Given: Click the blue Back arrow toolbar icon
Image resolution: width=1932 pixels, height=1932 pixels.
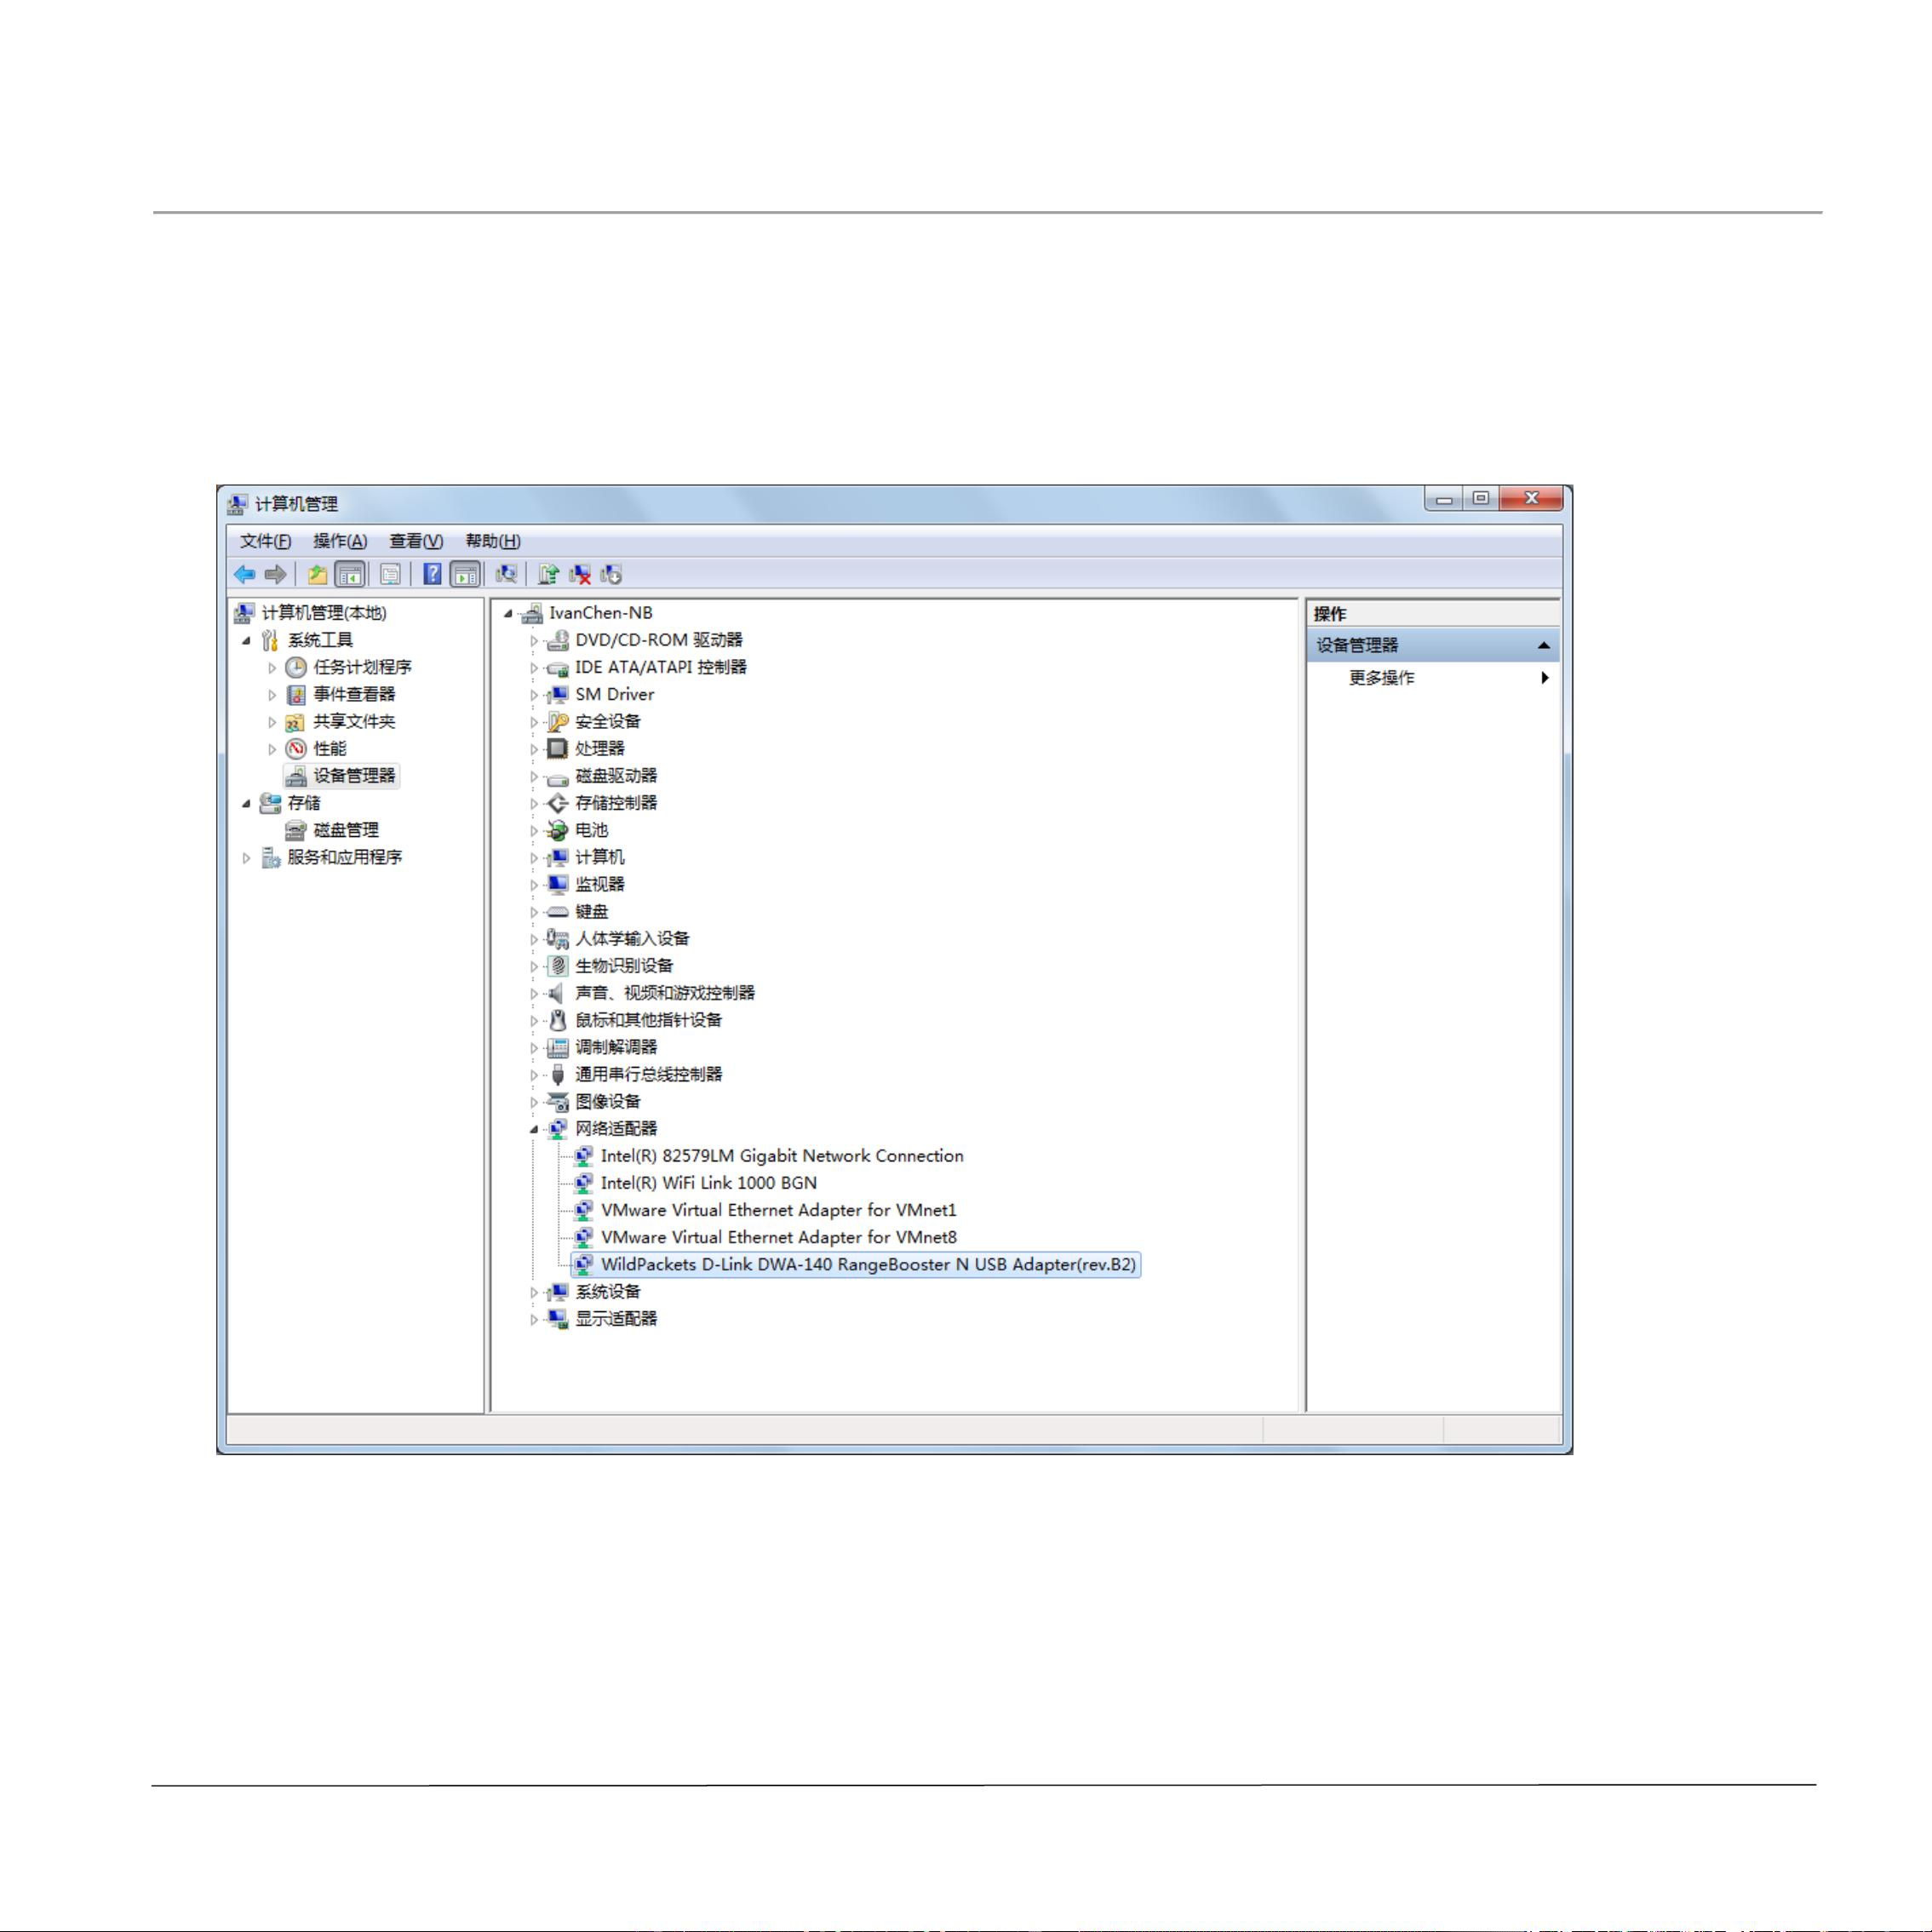Looking at the screenshot, I should click(245, 575).
